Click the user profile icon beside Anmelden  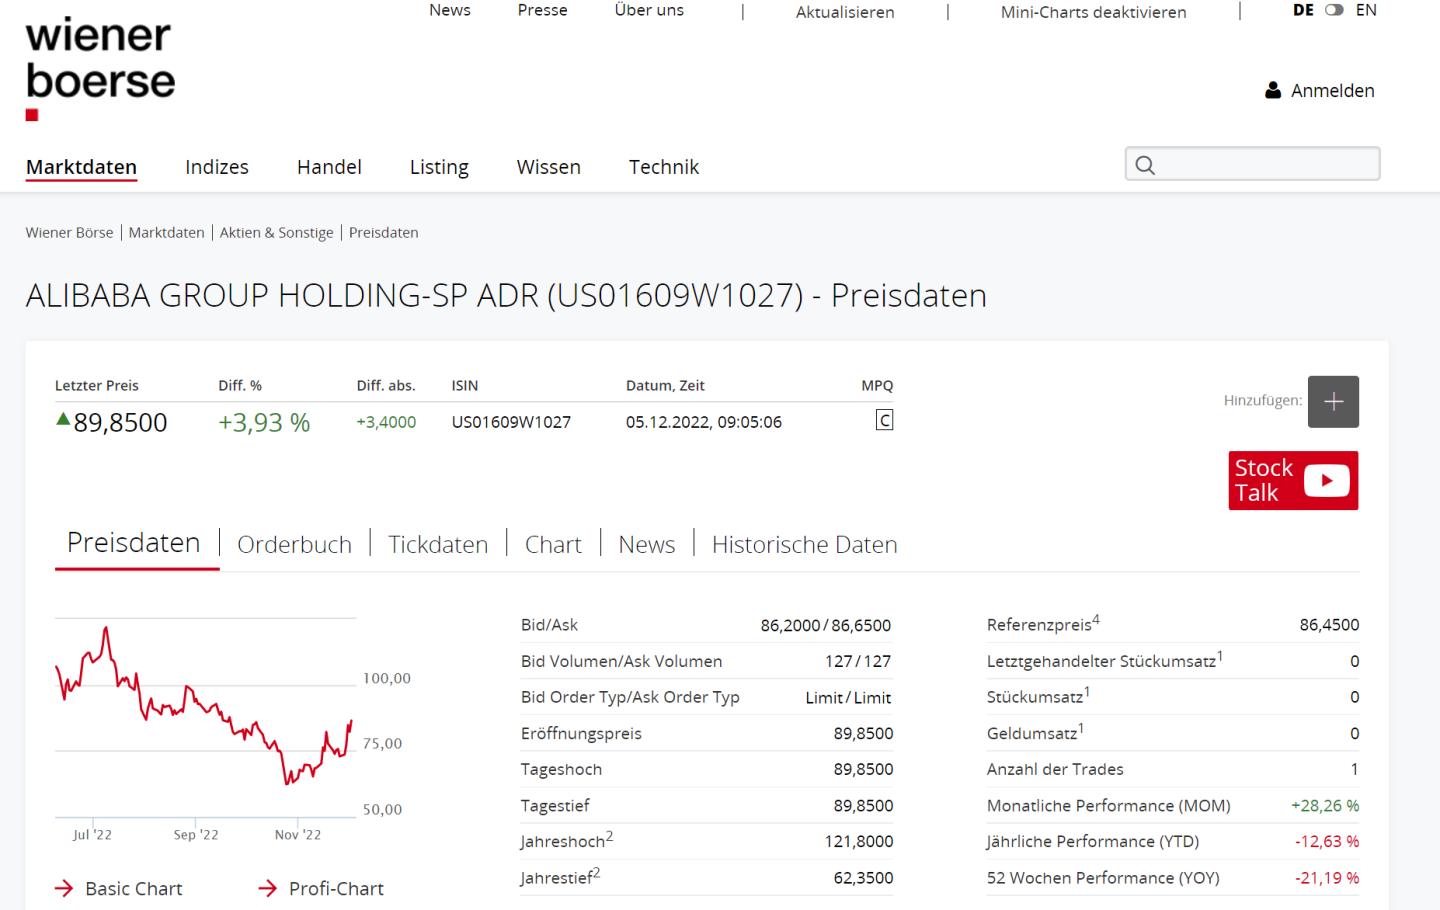click(x=1273, y=91)
